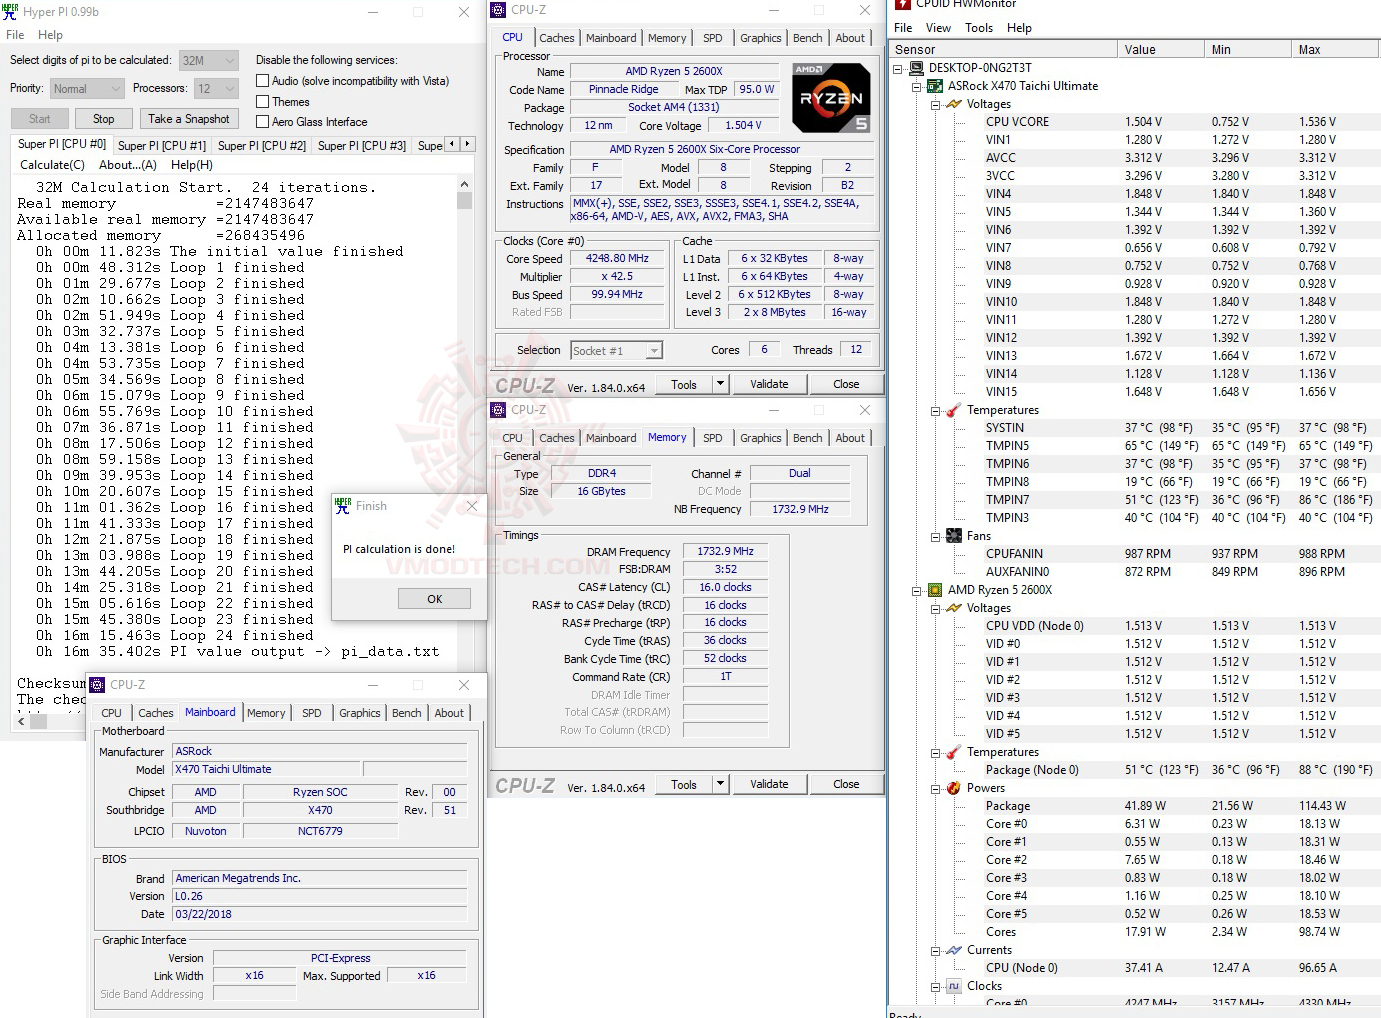Switch to Super PI [CPU #2] tab

[x=262, y=146]
